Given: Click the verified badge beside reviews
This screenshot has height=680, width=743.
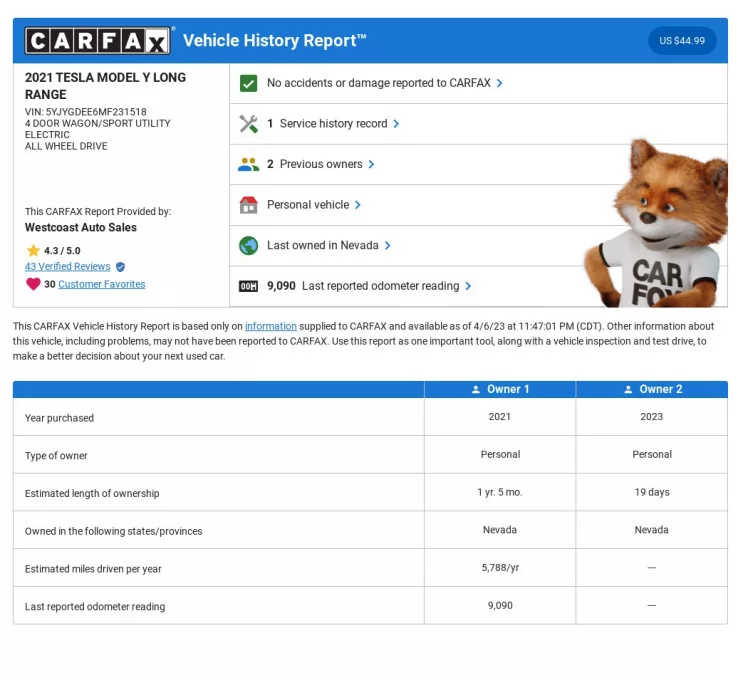Looking at the screenshot, I should pos(121,267).
